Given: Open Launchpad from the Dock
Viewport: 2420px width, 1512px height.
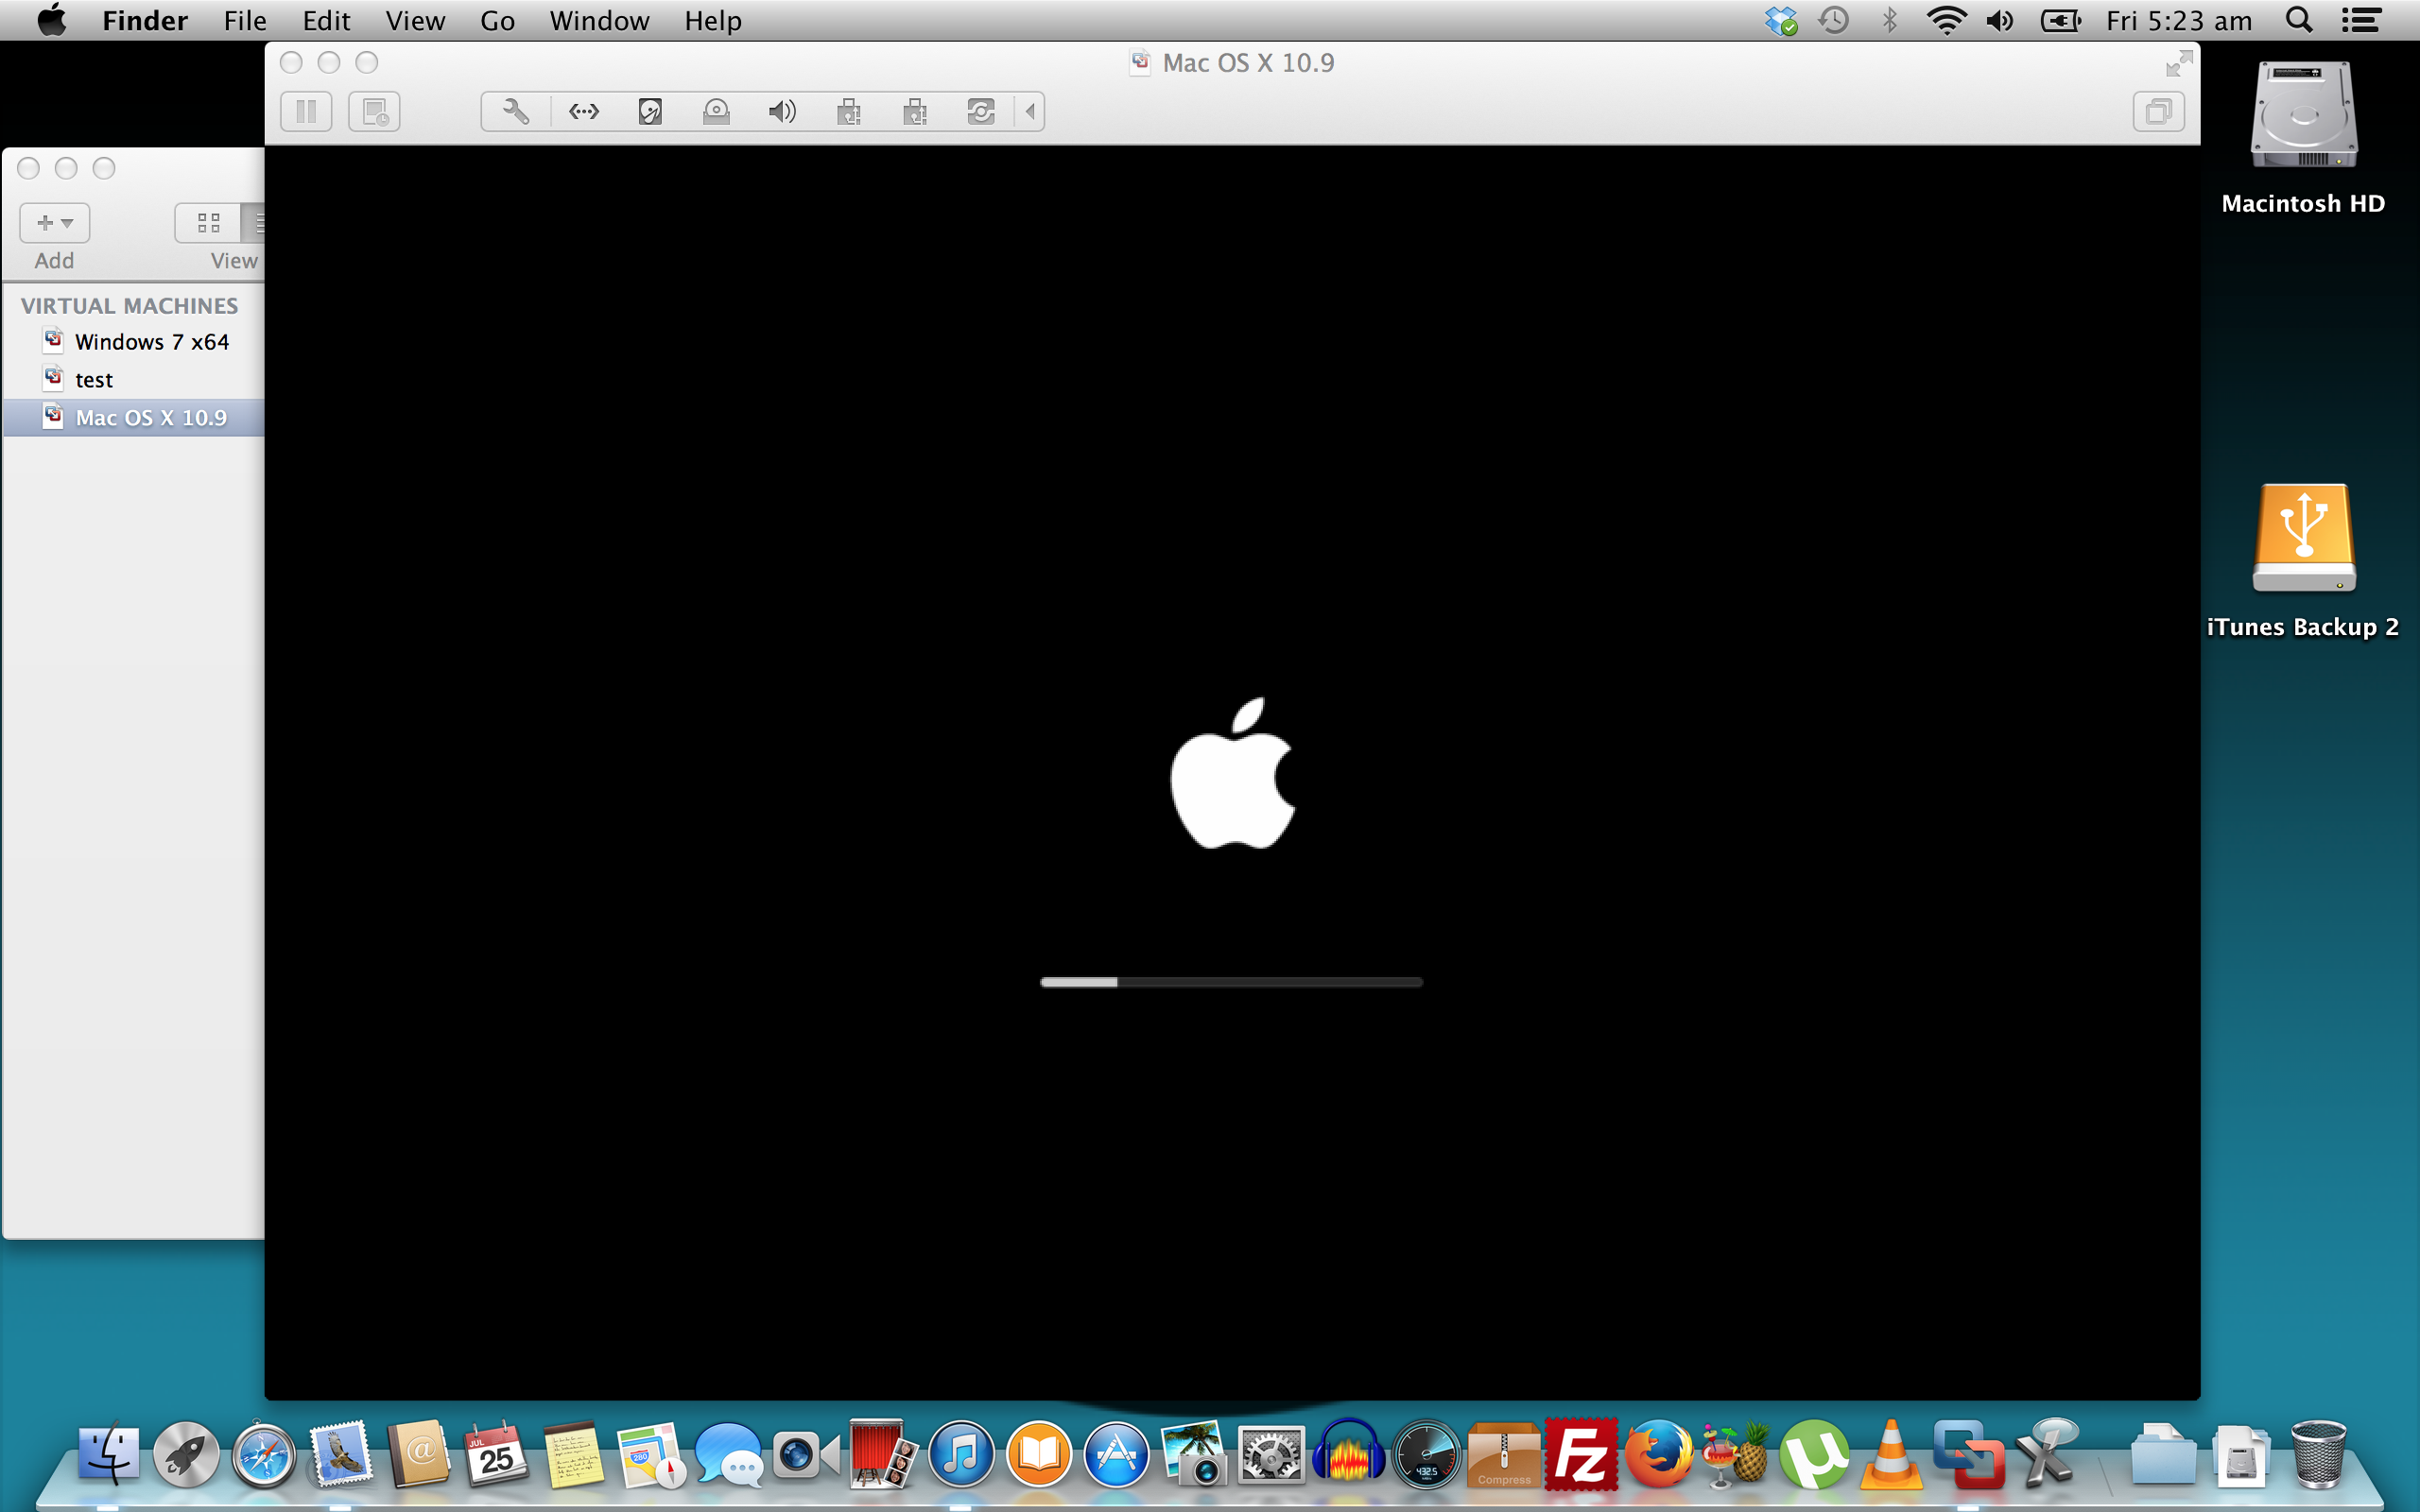Looking at the screenshot, I should (186, 1454).
